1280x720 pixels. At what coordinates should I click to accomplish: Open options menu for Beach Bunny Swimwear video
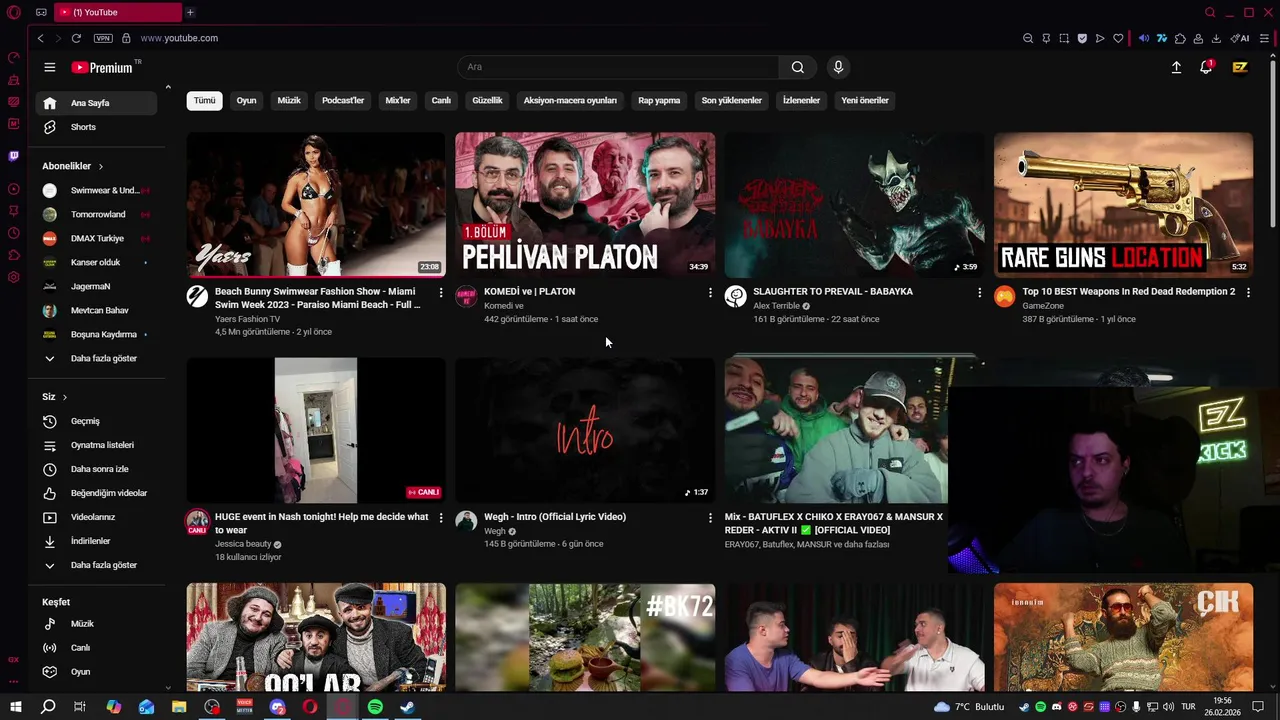point(441,292)
